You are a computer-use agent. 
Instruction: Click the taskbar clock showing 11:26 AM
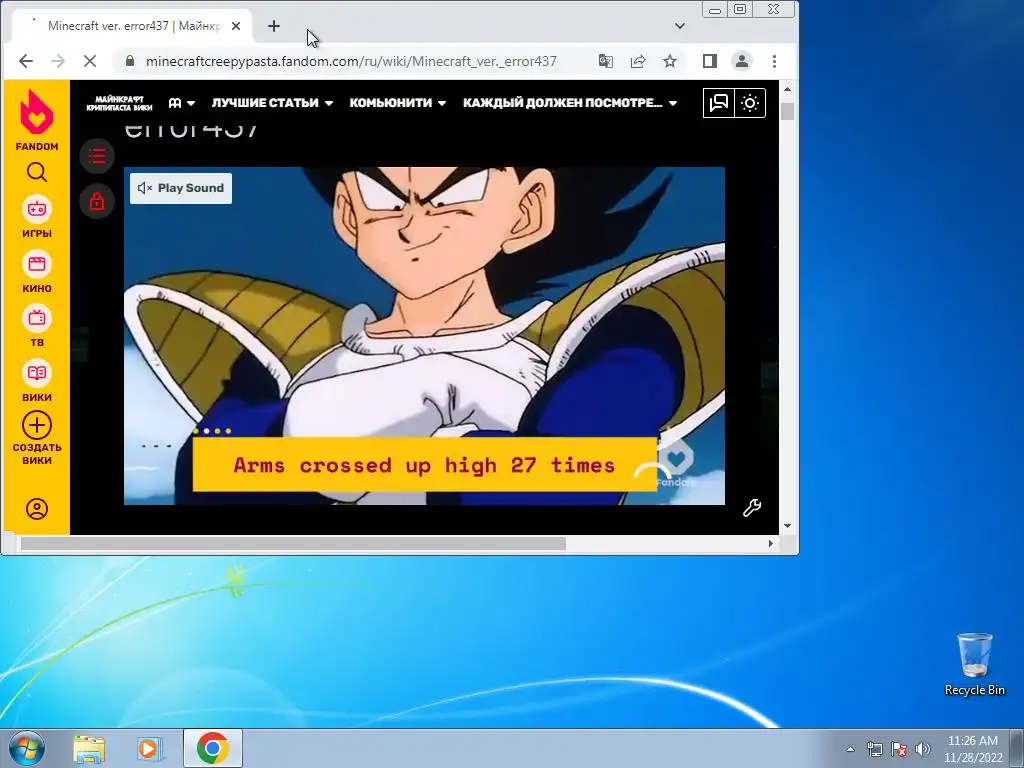[x=972, y=748]
